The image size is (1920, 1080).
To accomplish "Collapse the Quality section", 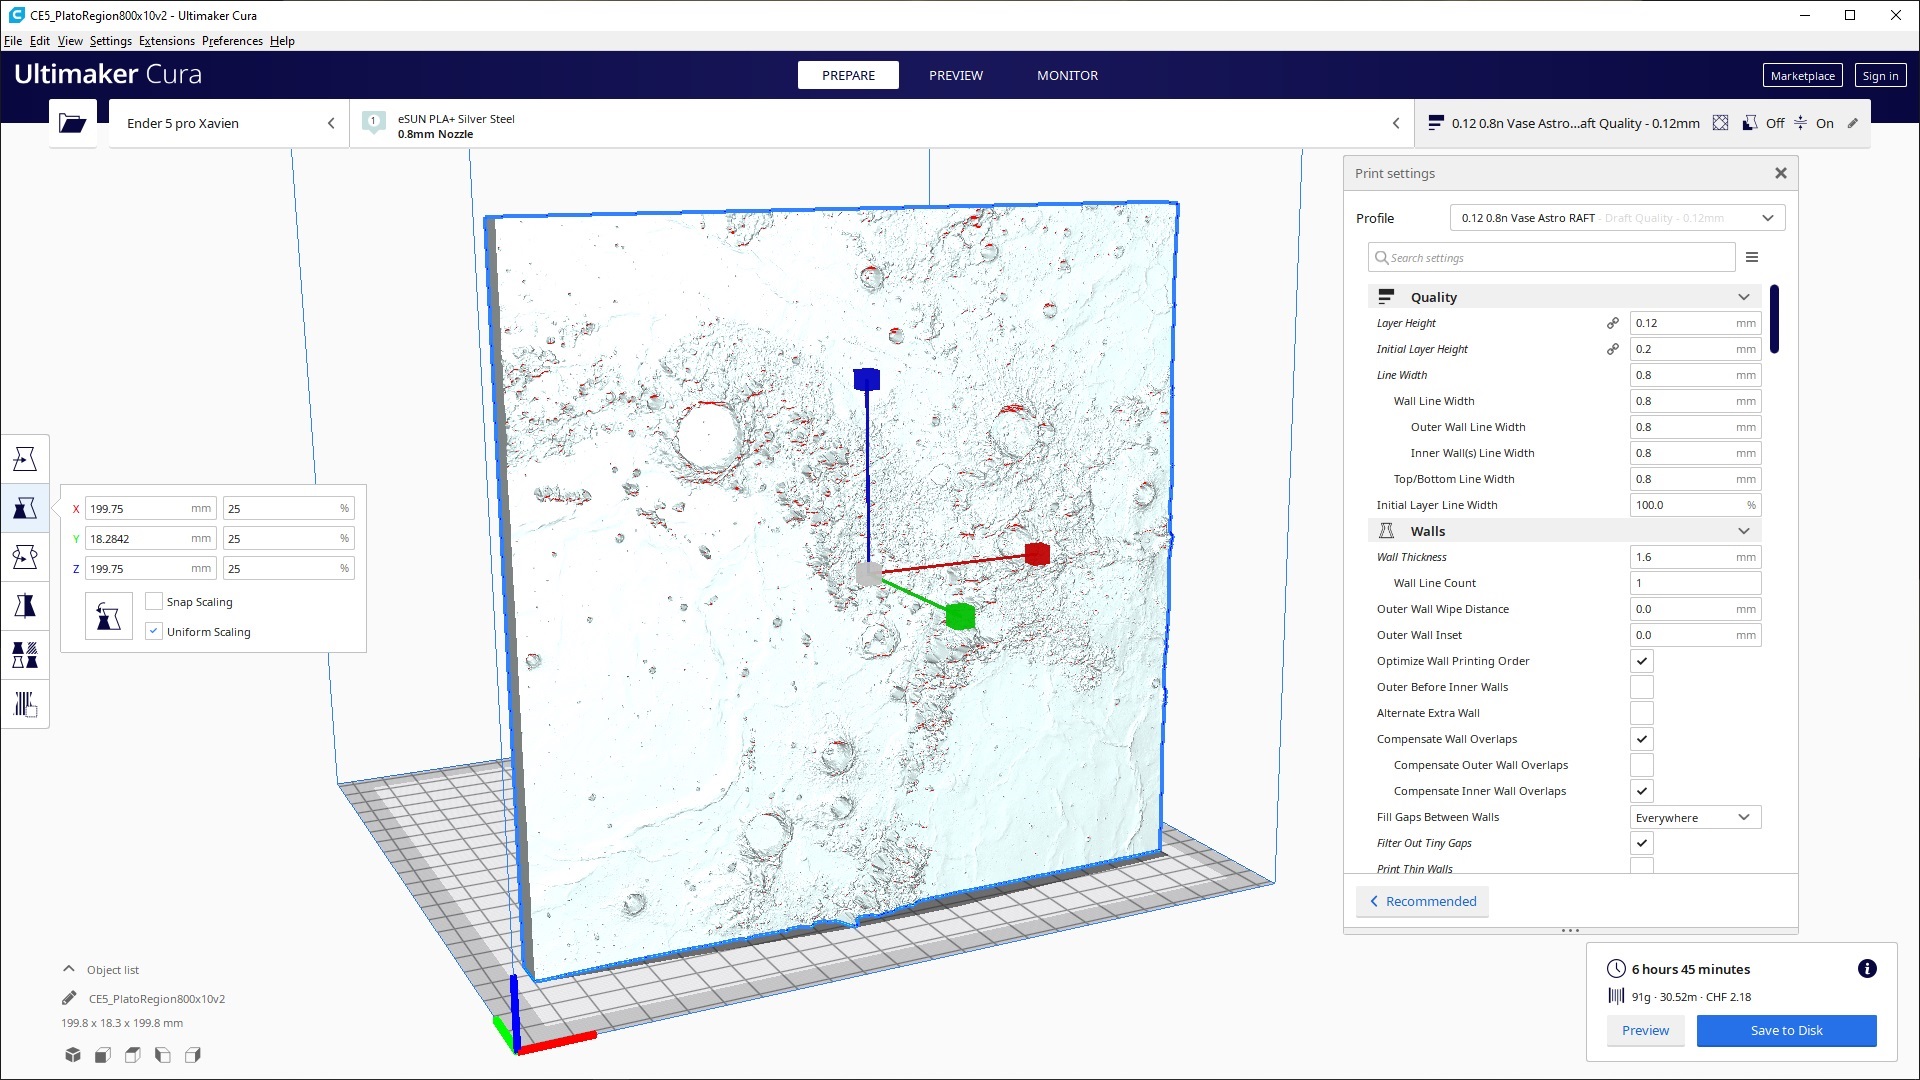I will [1564, 297].
